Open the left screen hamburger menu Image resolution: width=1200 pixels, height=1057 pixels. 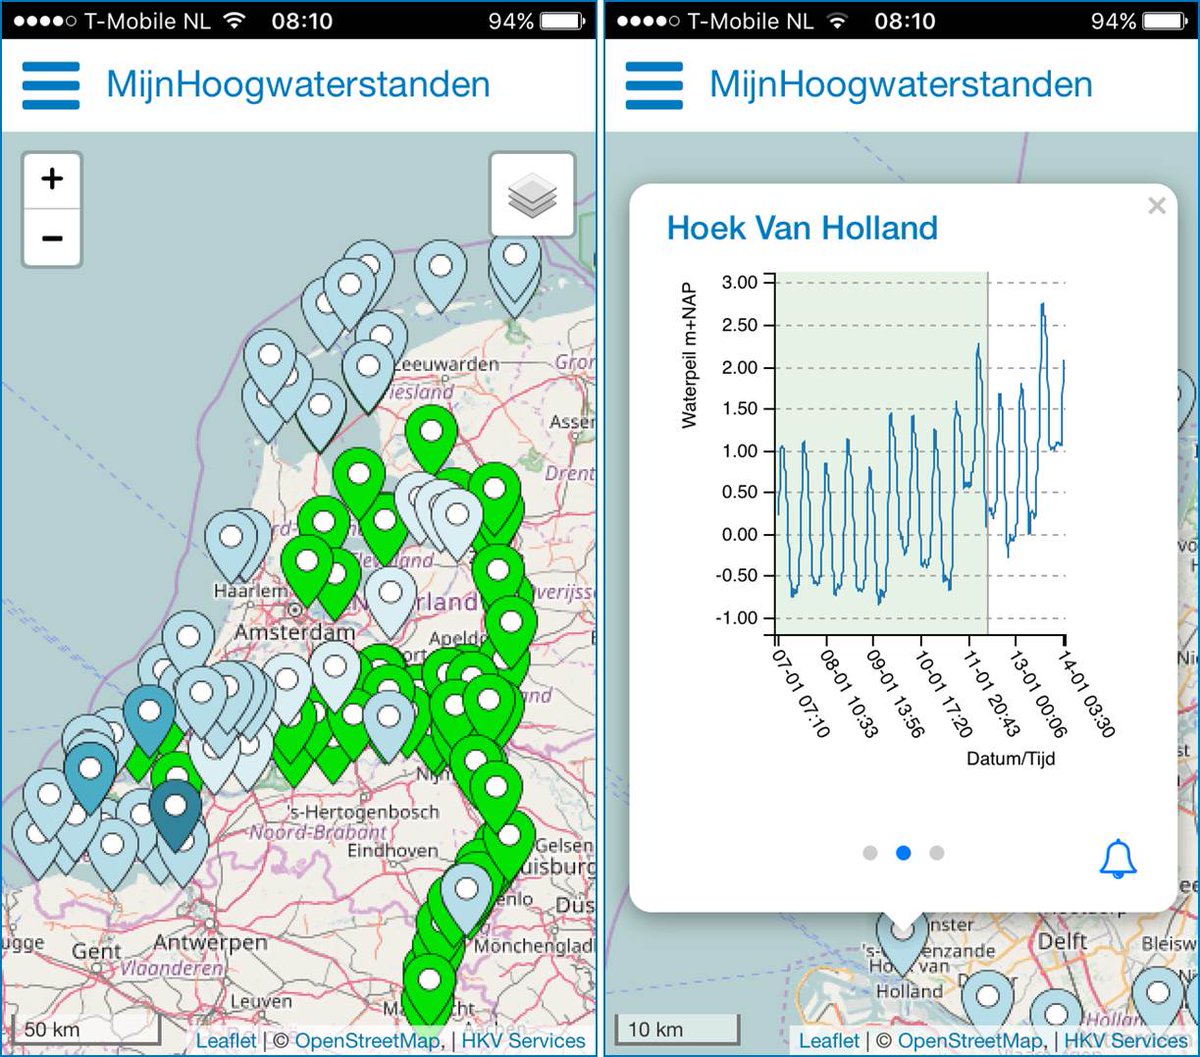[x=50, y=85]
